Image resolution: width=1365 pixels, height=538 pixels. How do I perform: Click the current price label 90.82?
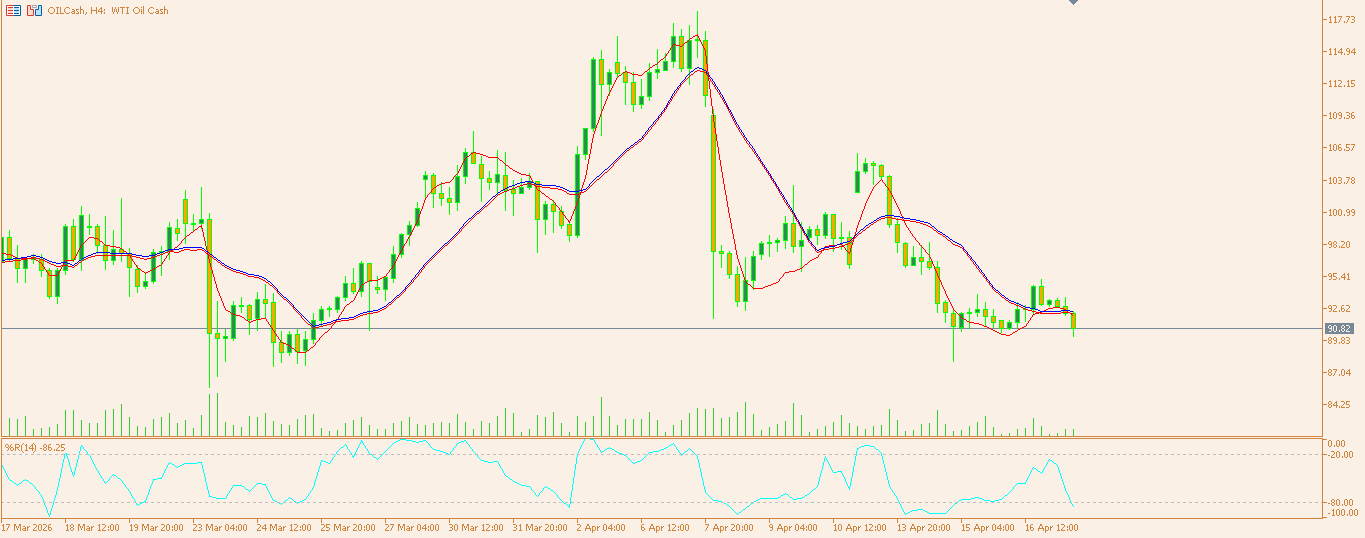point(1339,328)
